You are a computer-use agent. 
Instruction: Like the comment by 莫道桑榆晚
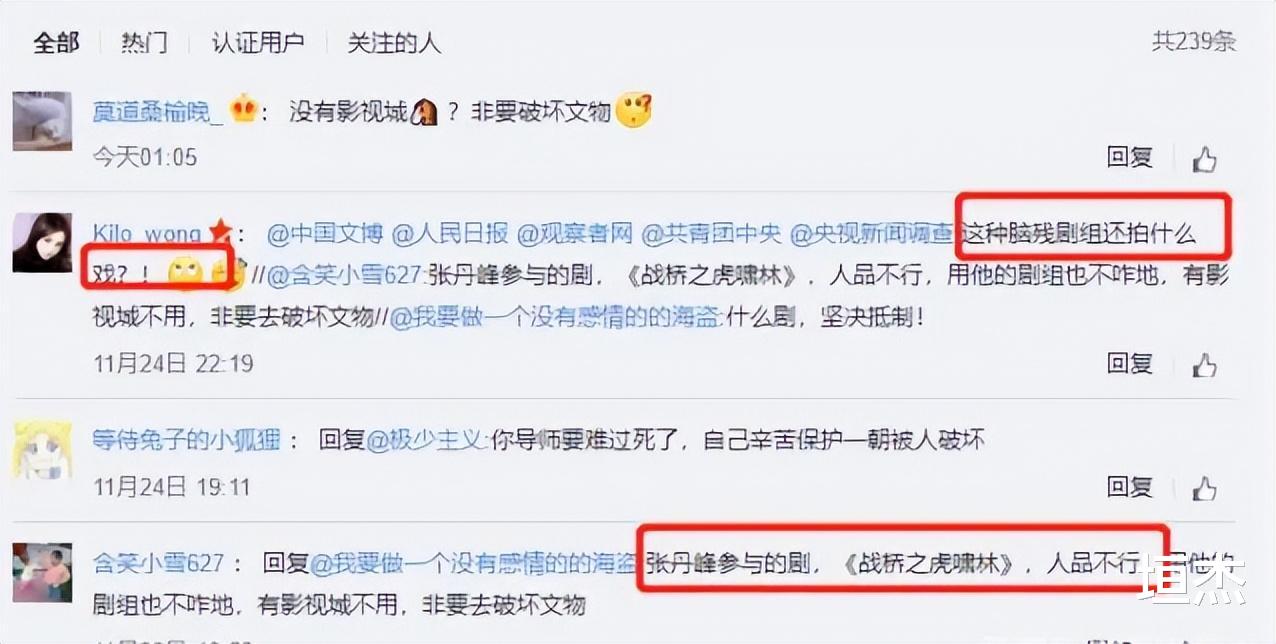coord(1204,159)
